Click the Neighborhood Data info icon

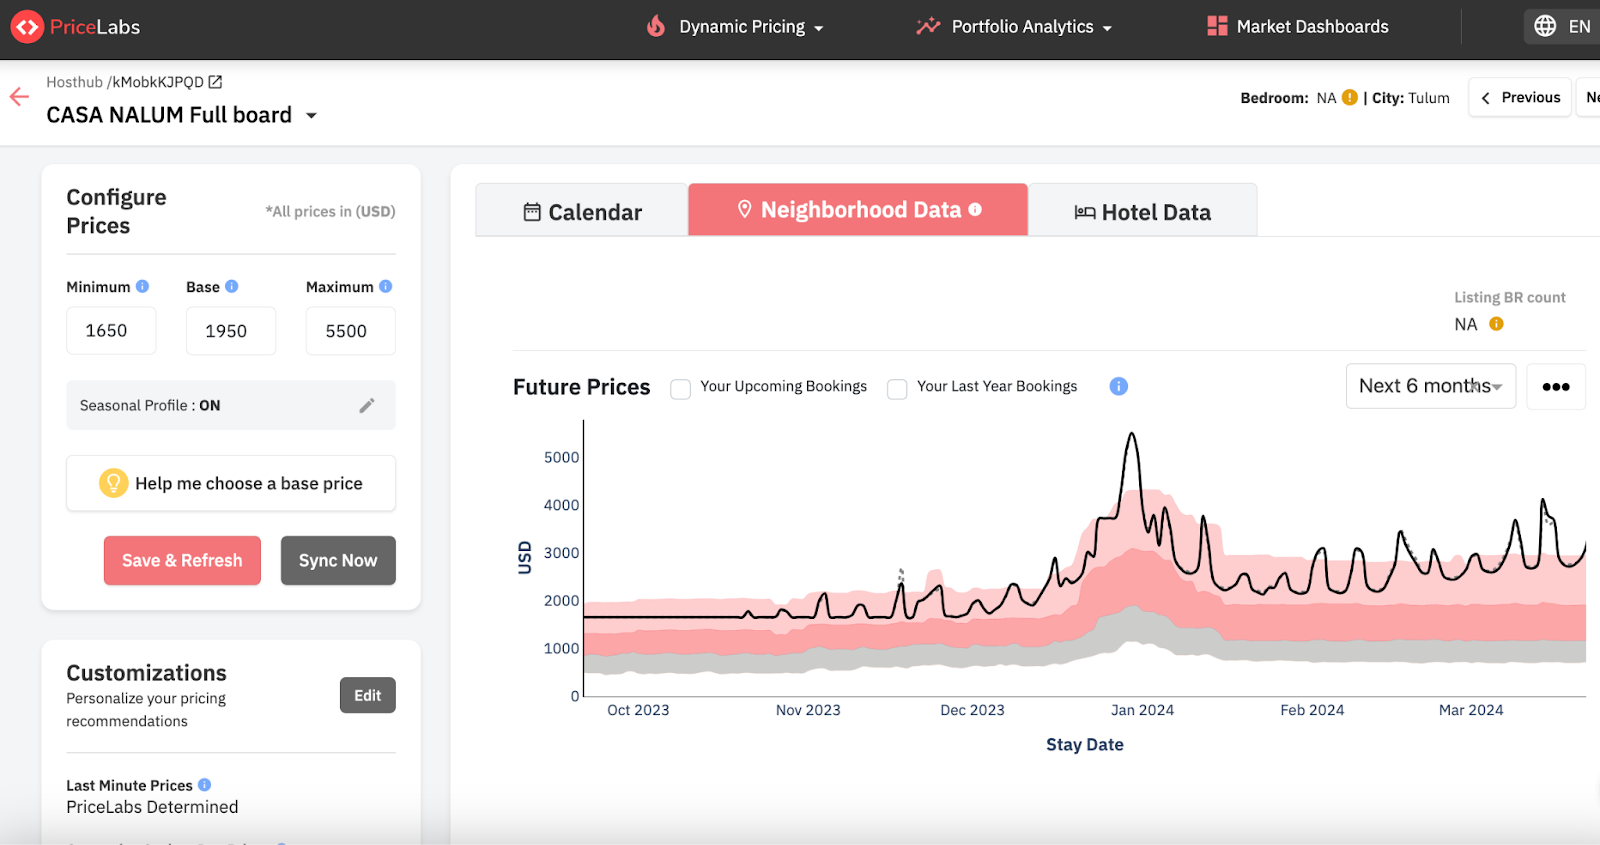pyautogui.click(x=975, y=209)
